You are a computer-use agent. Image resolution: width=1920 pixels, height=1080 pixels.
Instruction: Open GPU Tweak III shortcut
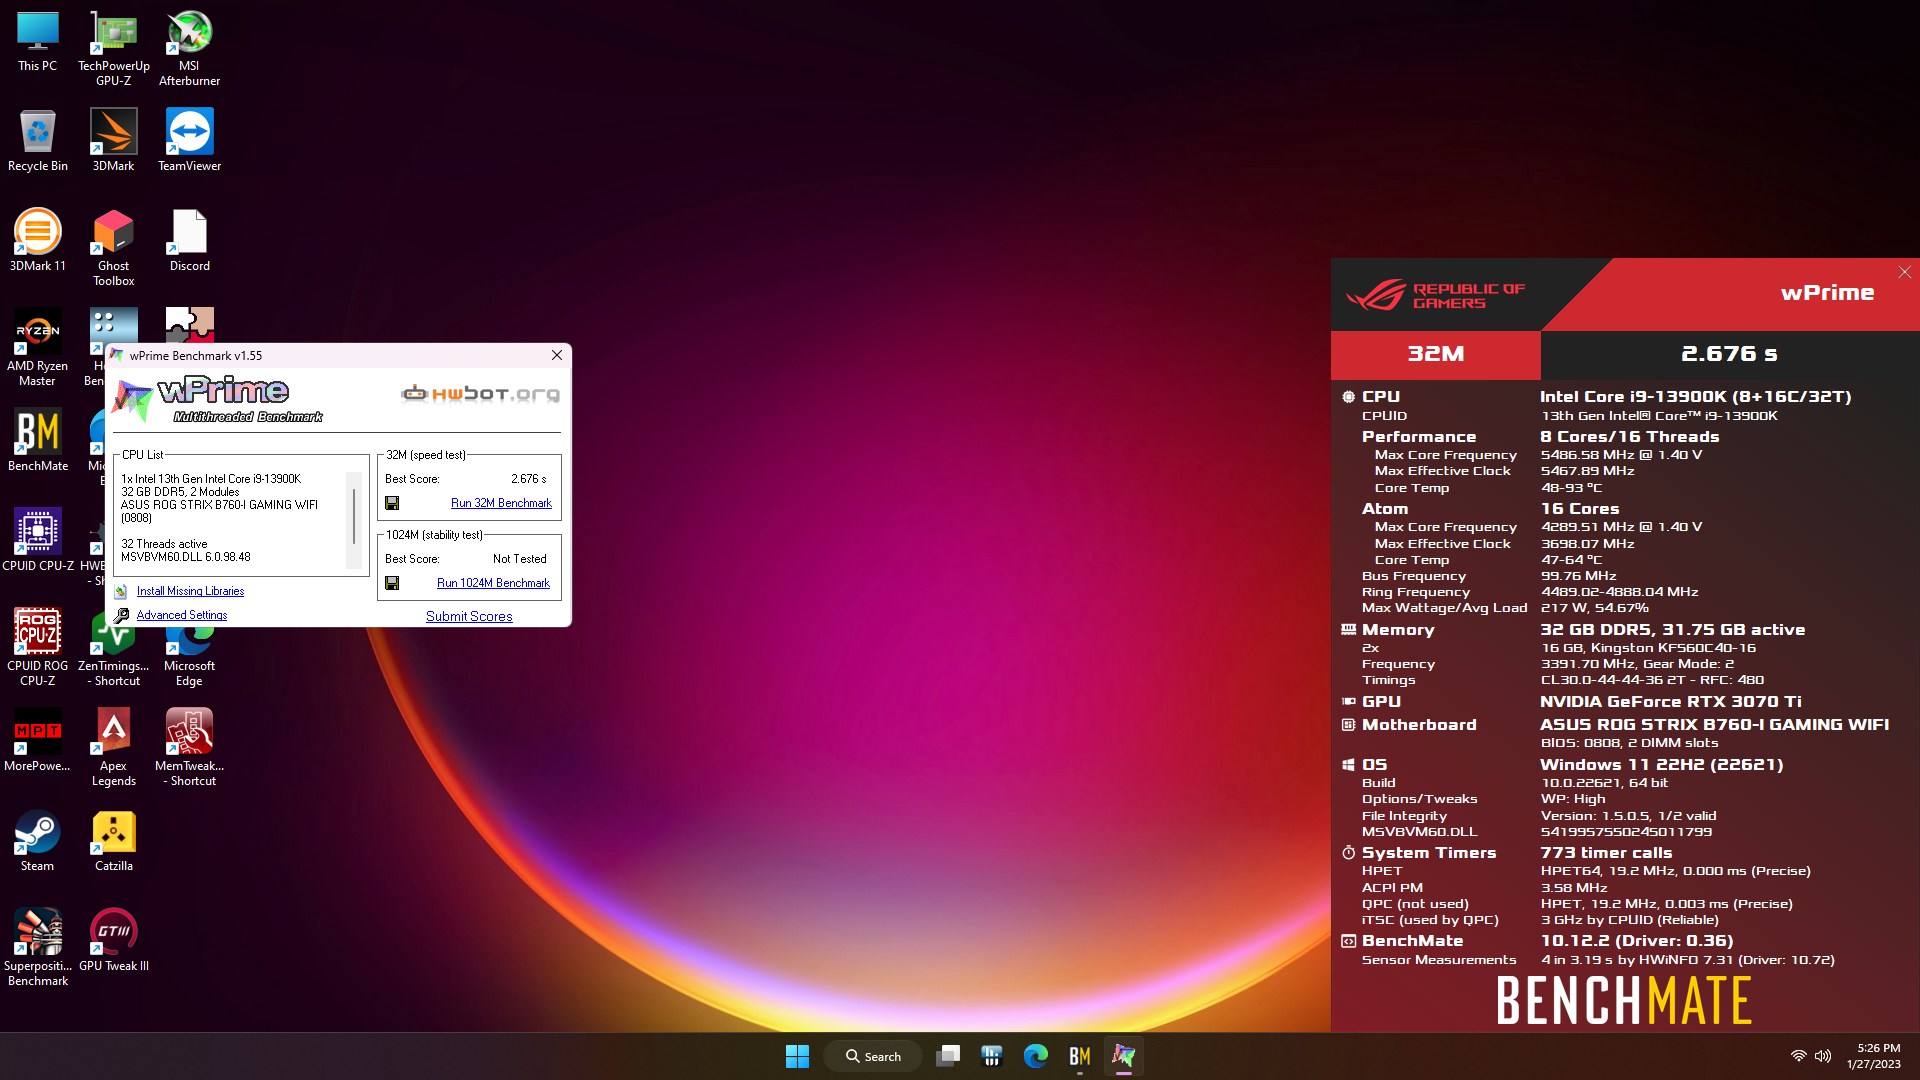coord(113,941)
